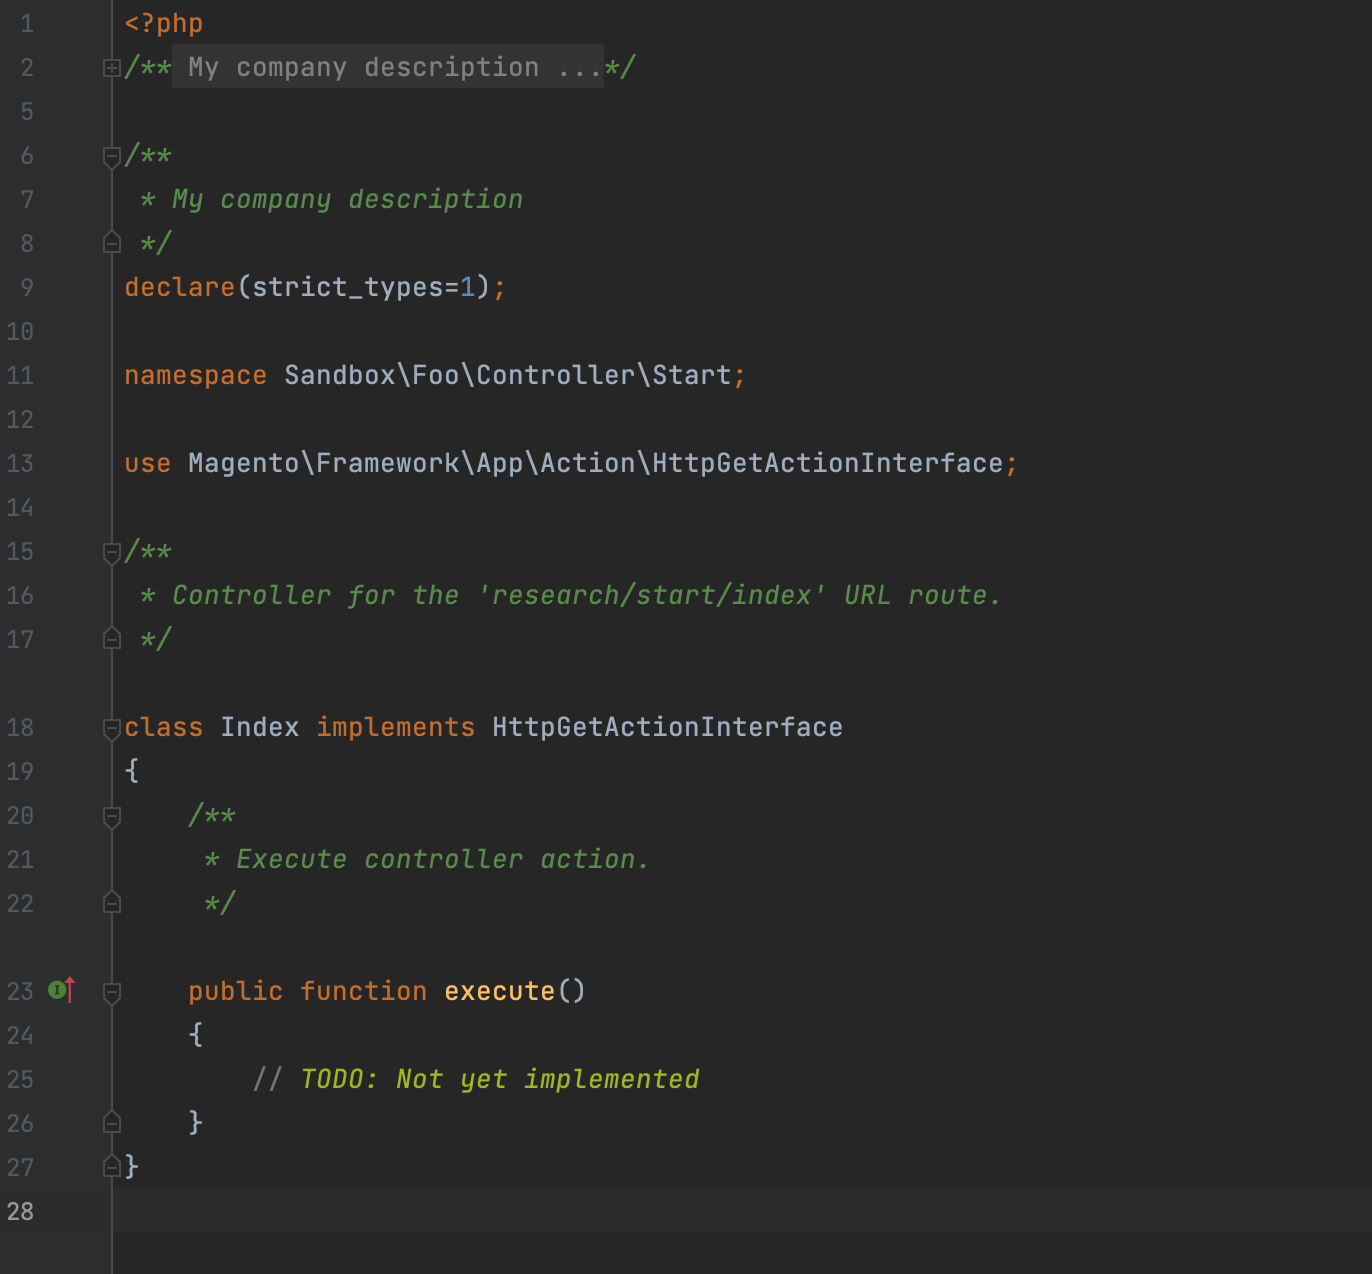The height and width of the screenshot is (1274, 1372).
Task: Click the implements-method gutter icon on line 23
Action: [62, 990]
